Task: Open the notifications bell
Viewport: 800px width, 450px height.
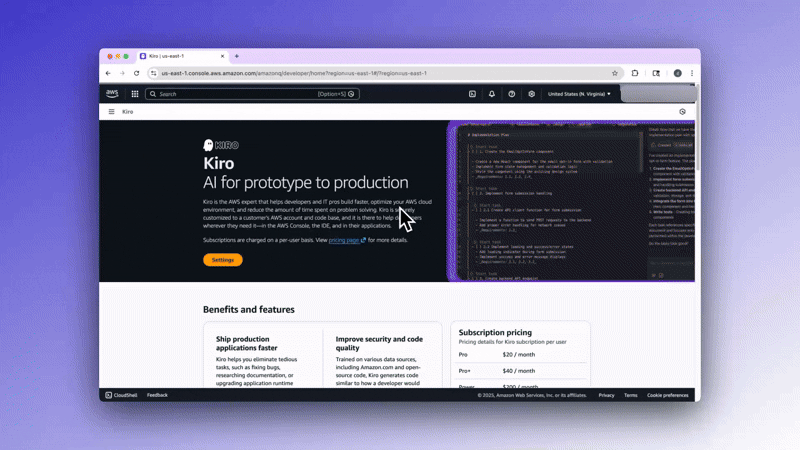Action: pos(492,94)
